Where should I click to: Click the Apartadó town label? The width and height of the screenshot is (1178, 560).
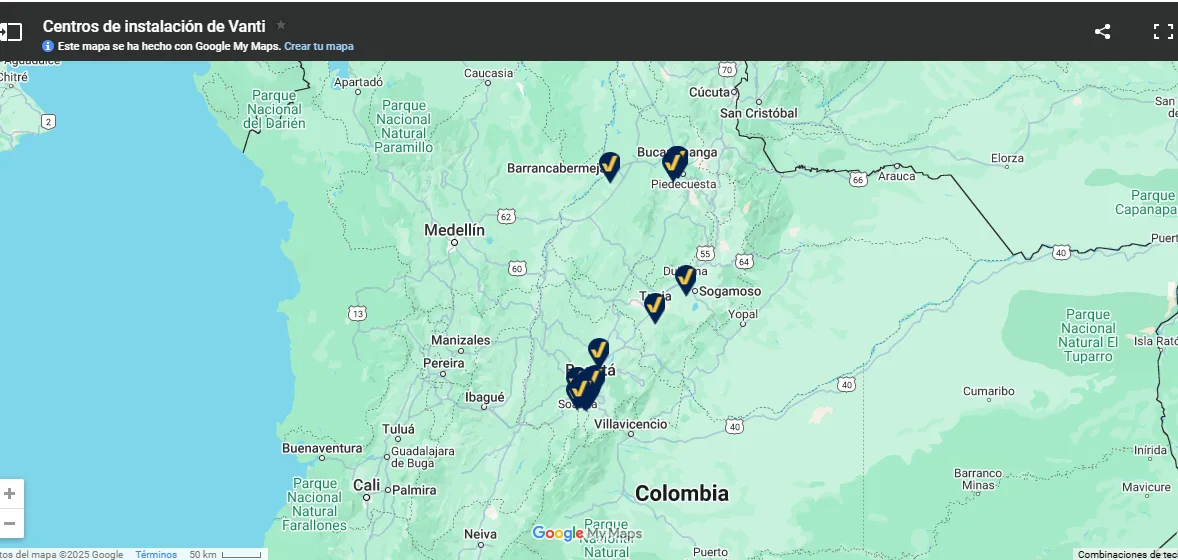coord(358,82)
